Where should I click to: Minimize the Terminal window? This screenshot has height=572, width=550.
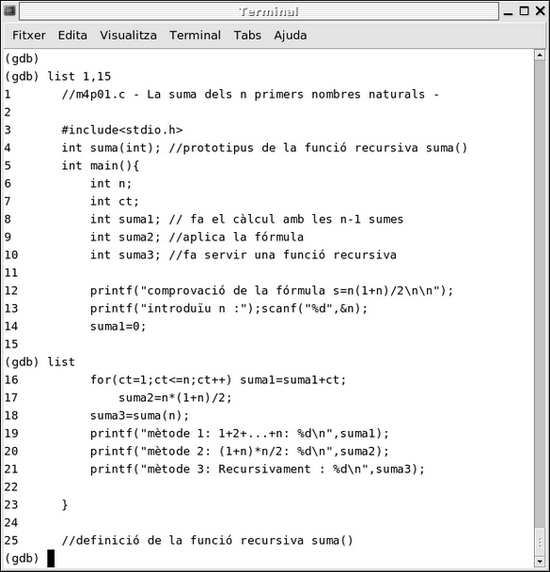point(508,12)
